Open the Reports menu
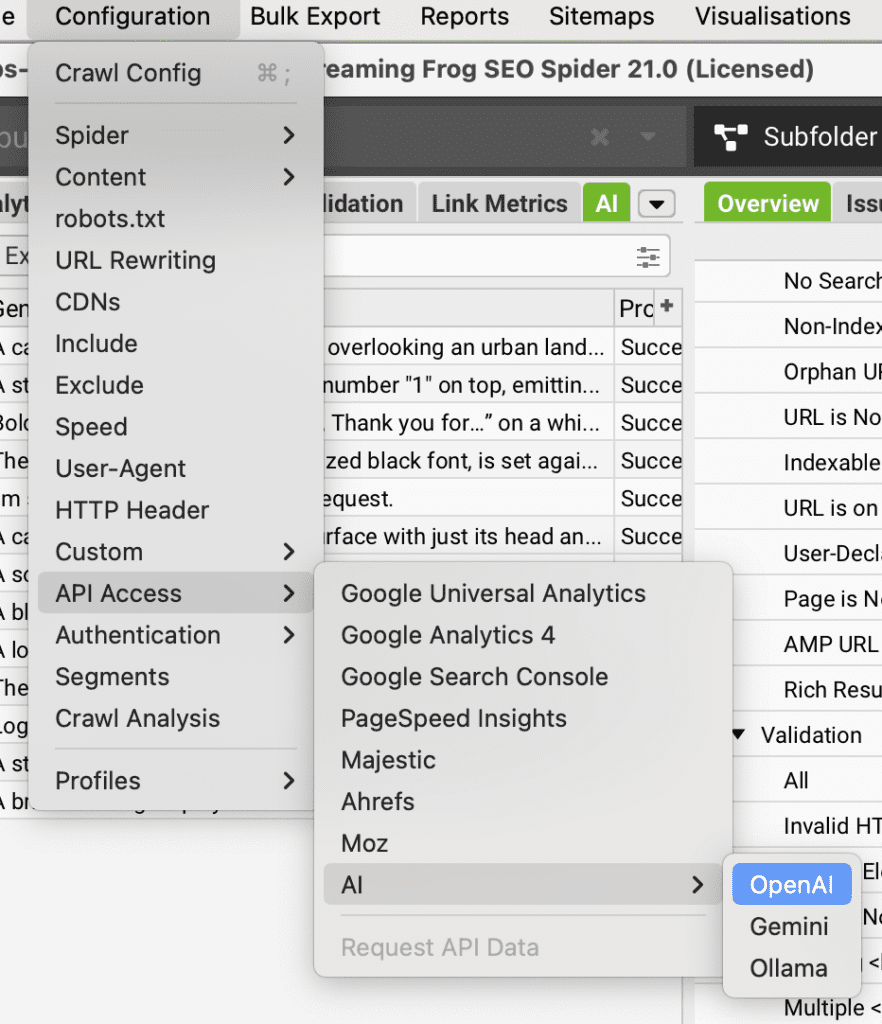This screenshot has width=882, height=1024. [x=464, y=16]
